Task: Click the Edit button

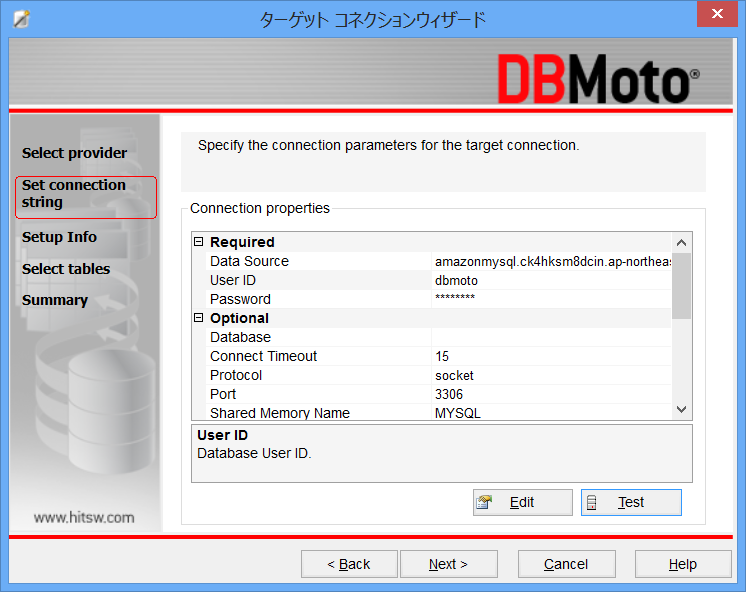Action: 522,502
